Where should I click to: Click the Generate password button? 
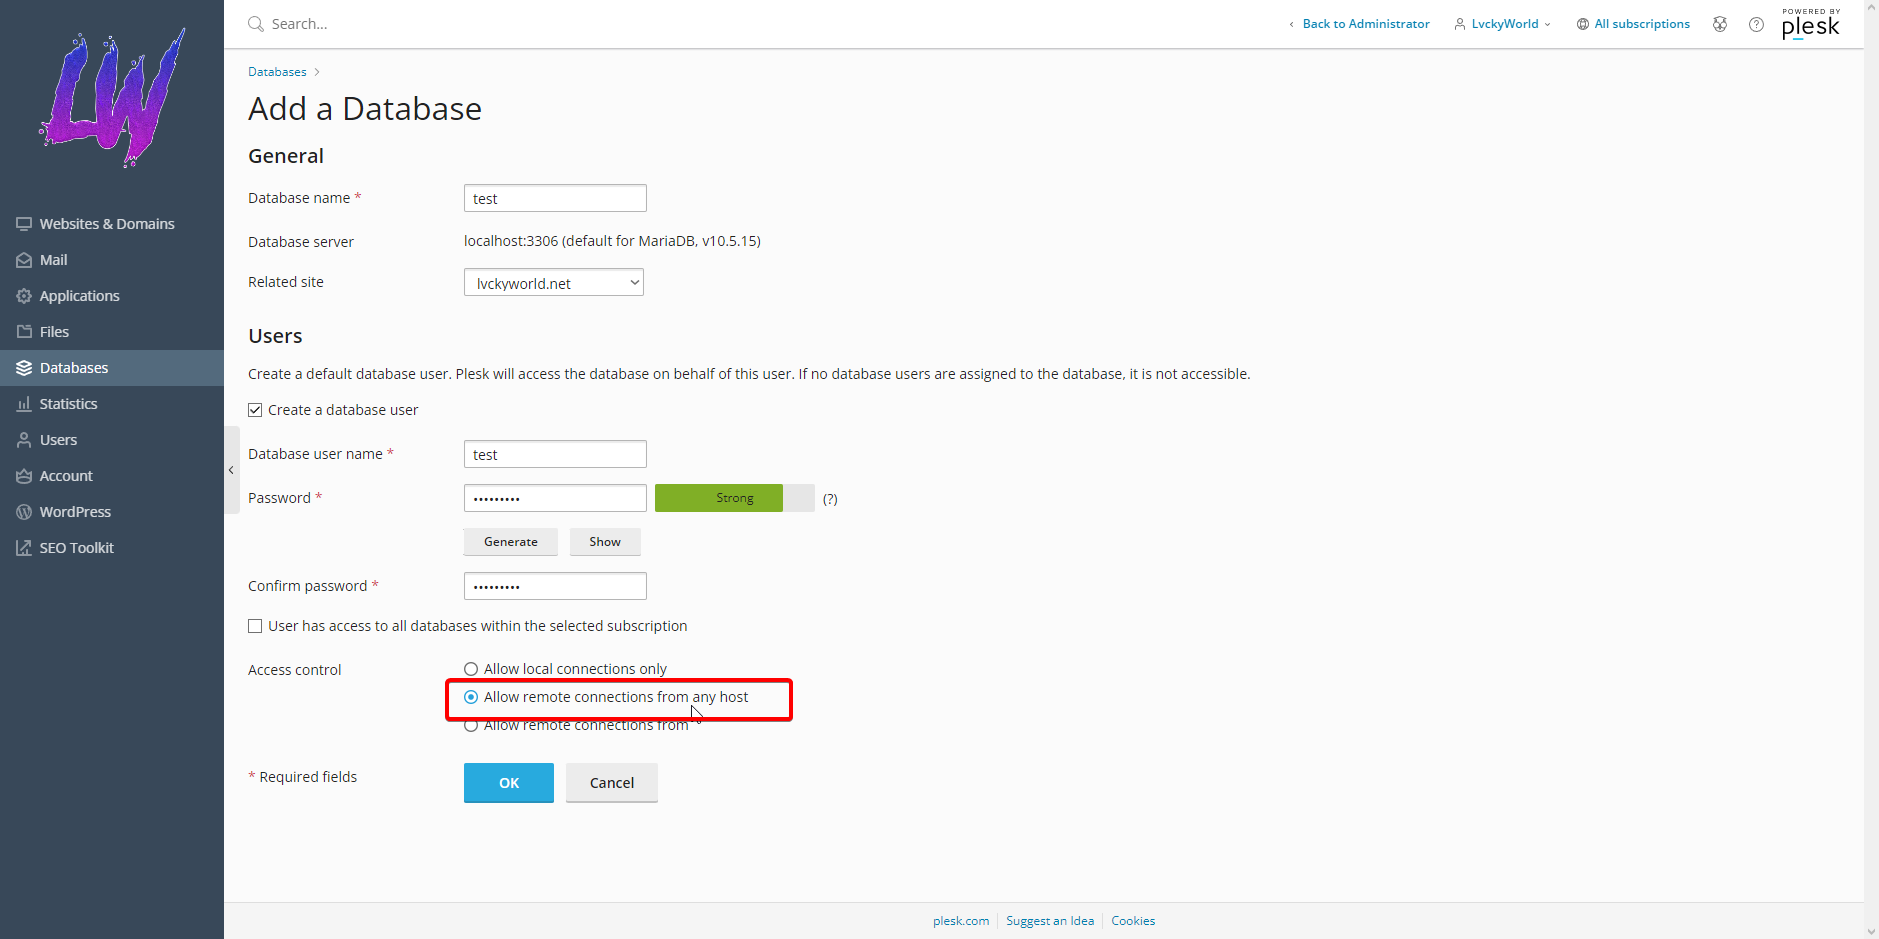pos(510,542)
